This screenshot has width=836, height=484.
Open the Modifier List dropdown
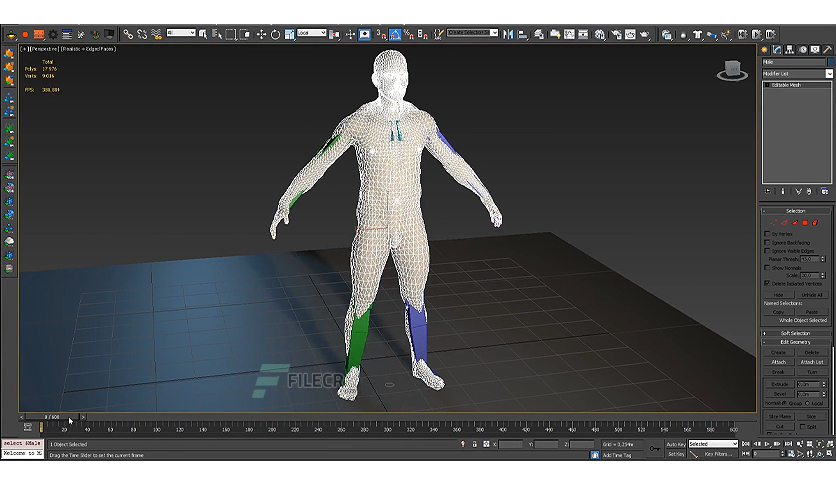click(797, 74)
